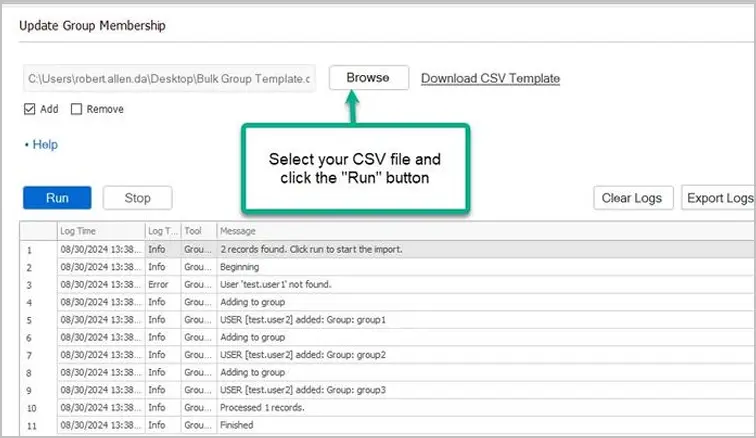Click row number 1 in the log table
Image resolution: width=756 pixels, height=438 pixels.
coord(39,250)
